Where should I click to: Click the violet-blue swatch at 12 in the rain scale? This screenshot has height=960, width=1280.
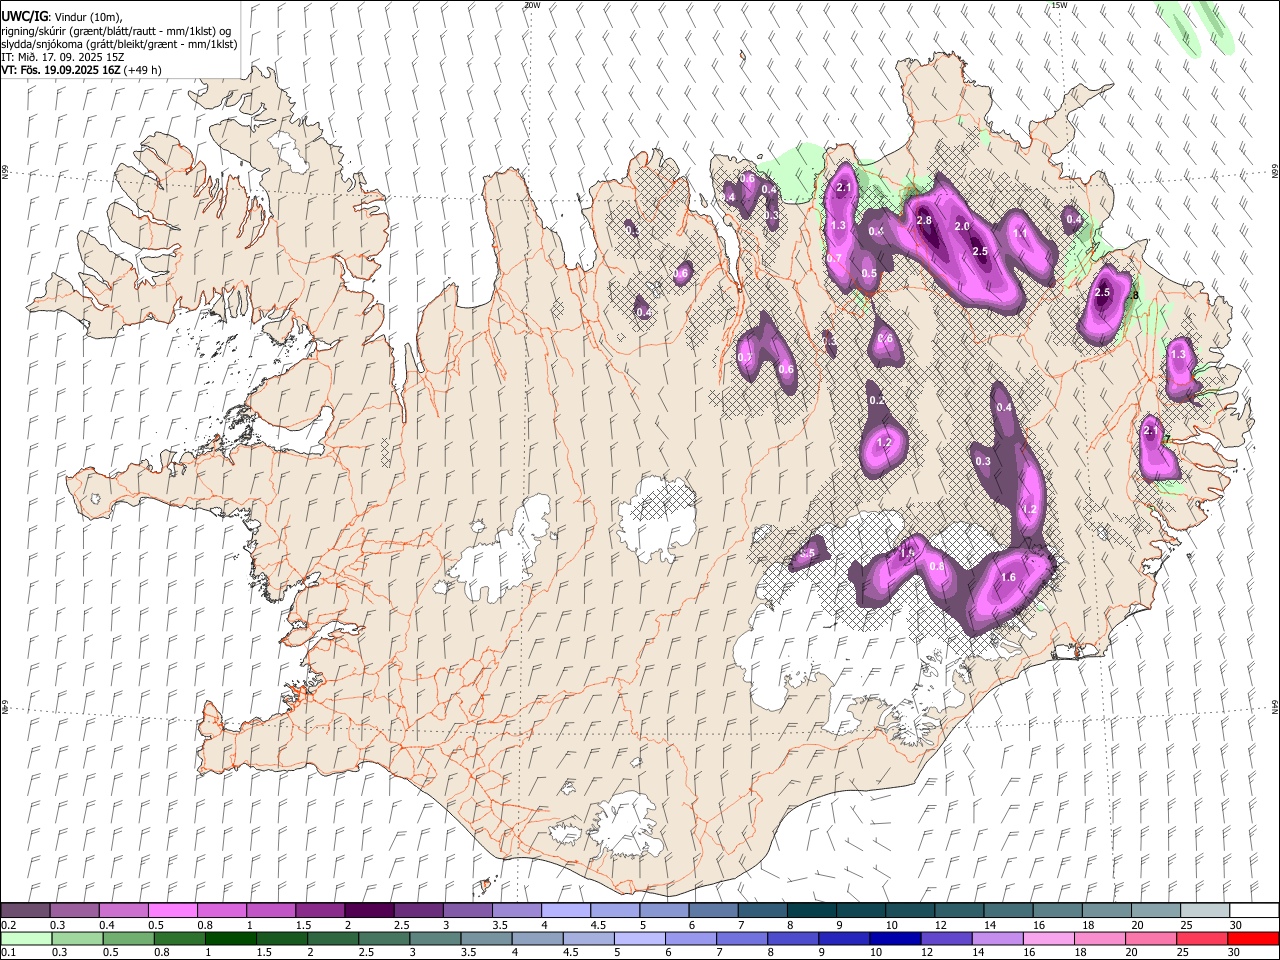[x=946, y=939]
